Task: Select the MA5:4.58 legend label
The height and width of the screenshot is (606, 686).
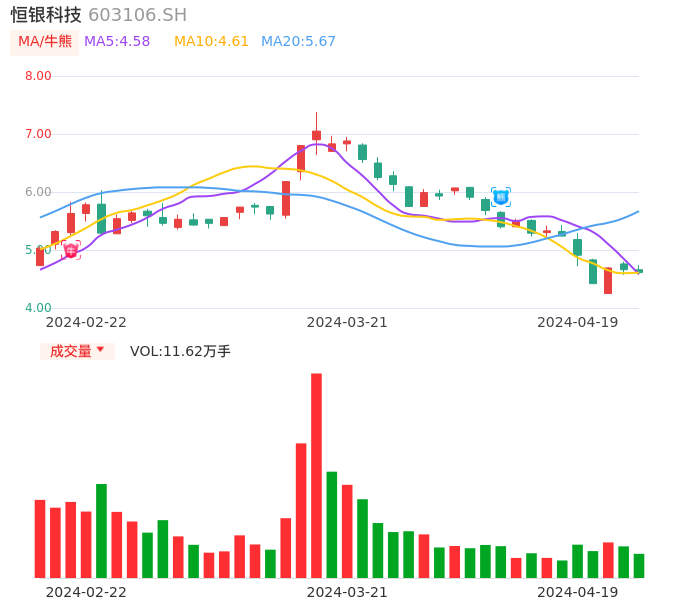Action: (x=117, y=42)
